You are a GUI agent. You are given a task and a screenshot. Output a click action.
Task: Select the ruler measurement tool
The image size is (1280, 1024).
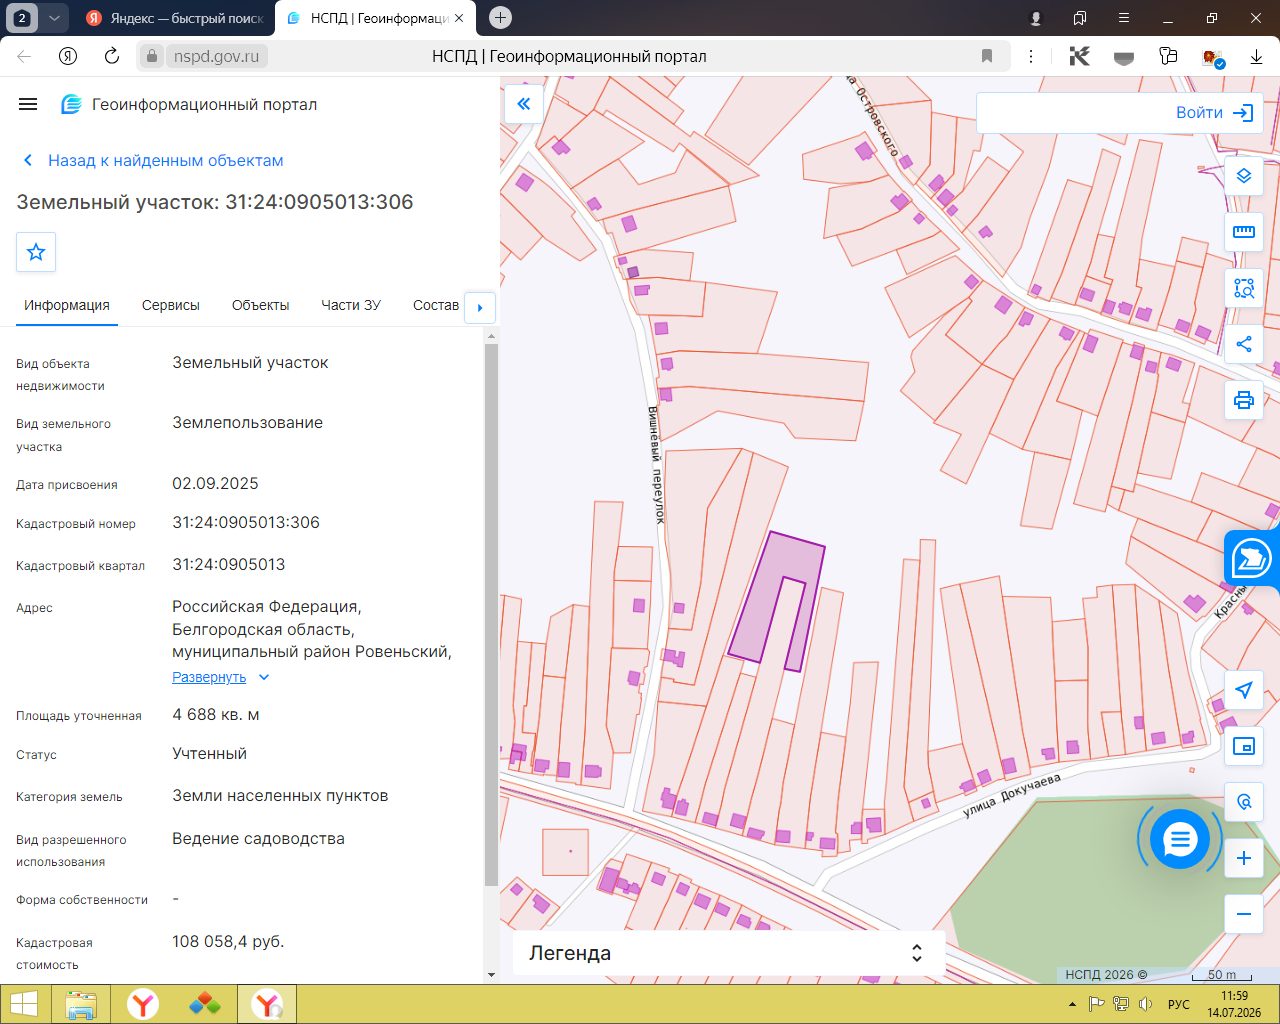[x=1244, y=232]
